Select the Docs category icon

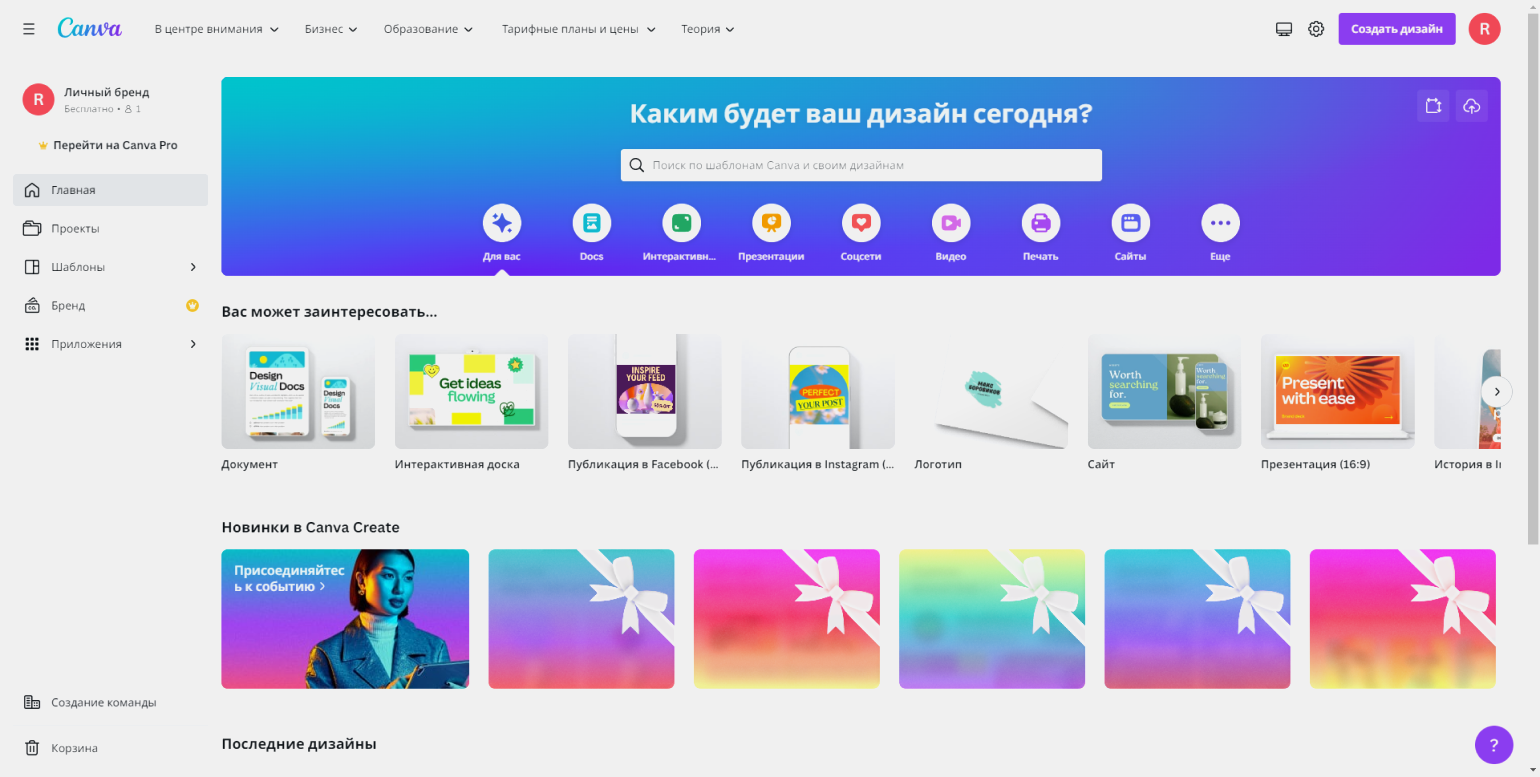point(592,223)
